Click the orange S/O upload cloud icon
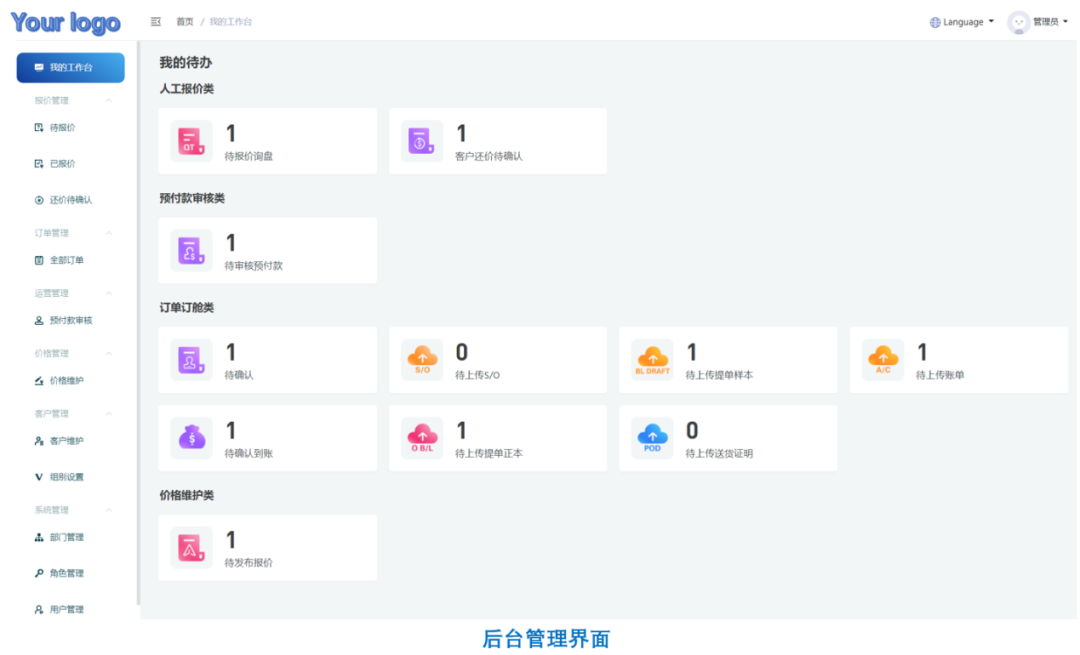Screen dimensions: 1080x655 pos(421,359)
